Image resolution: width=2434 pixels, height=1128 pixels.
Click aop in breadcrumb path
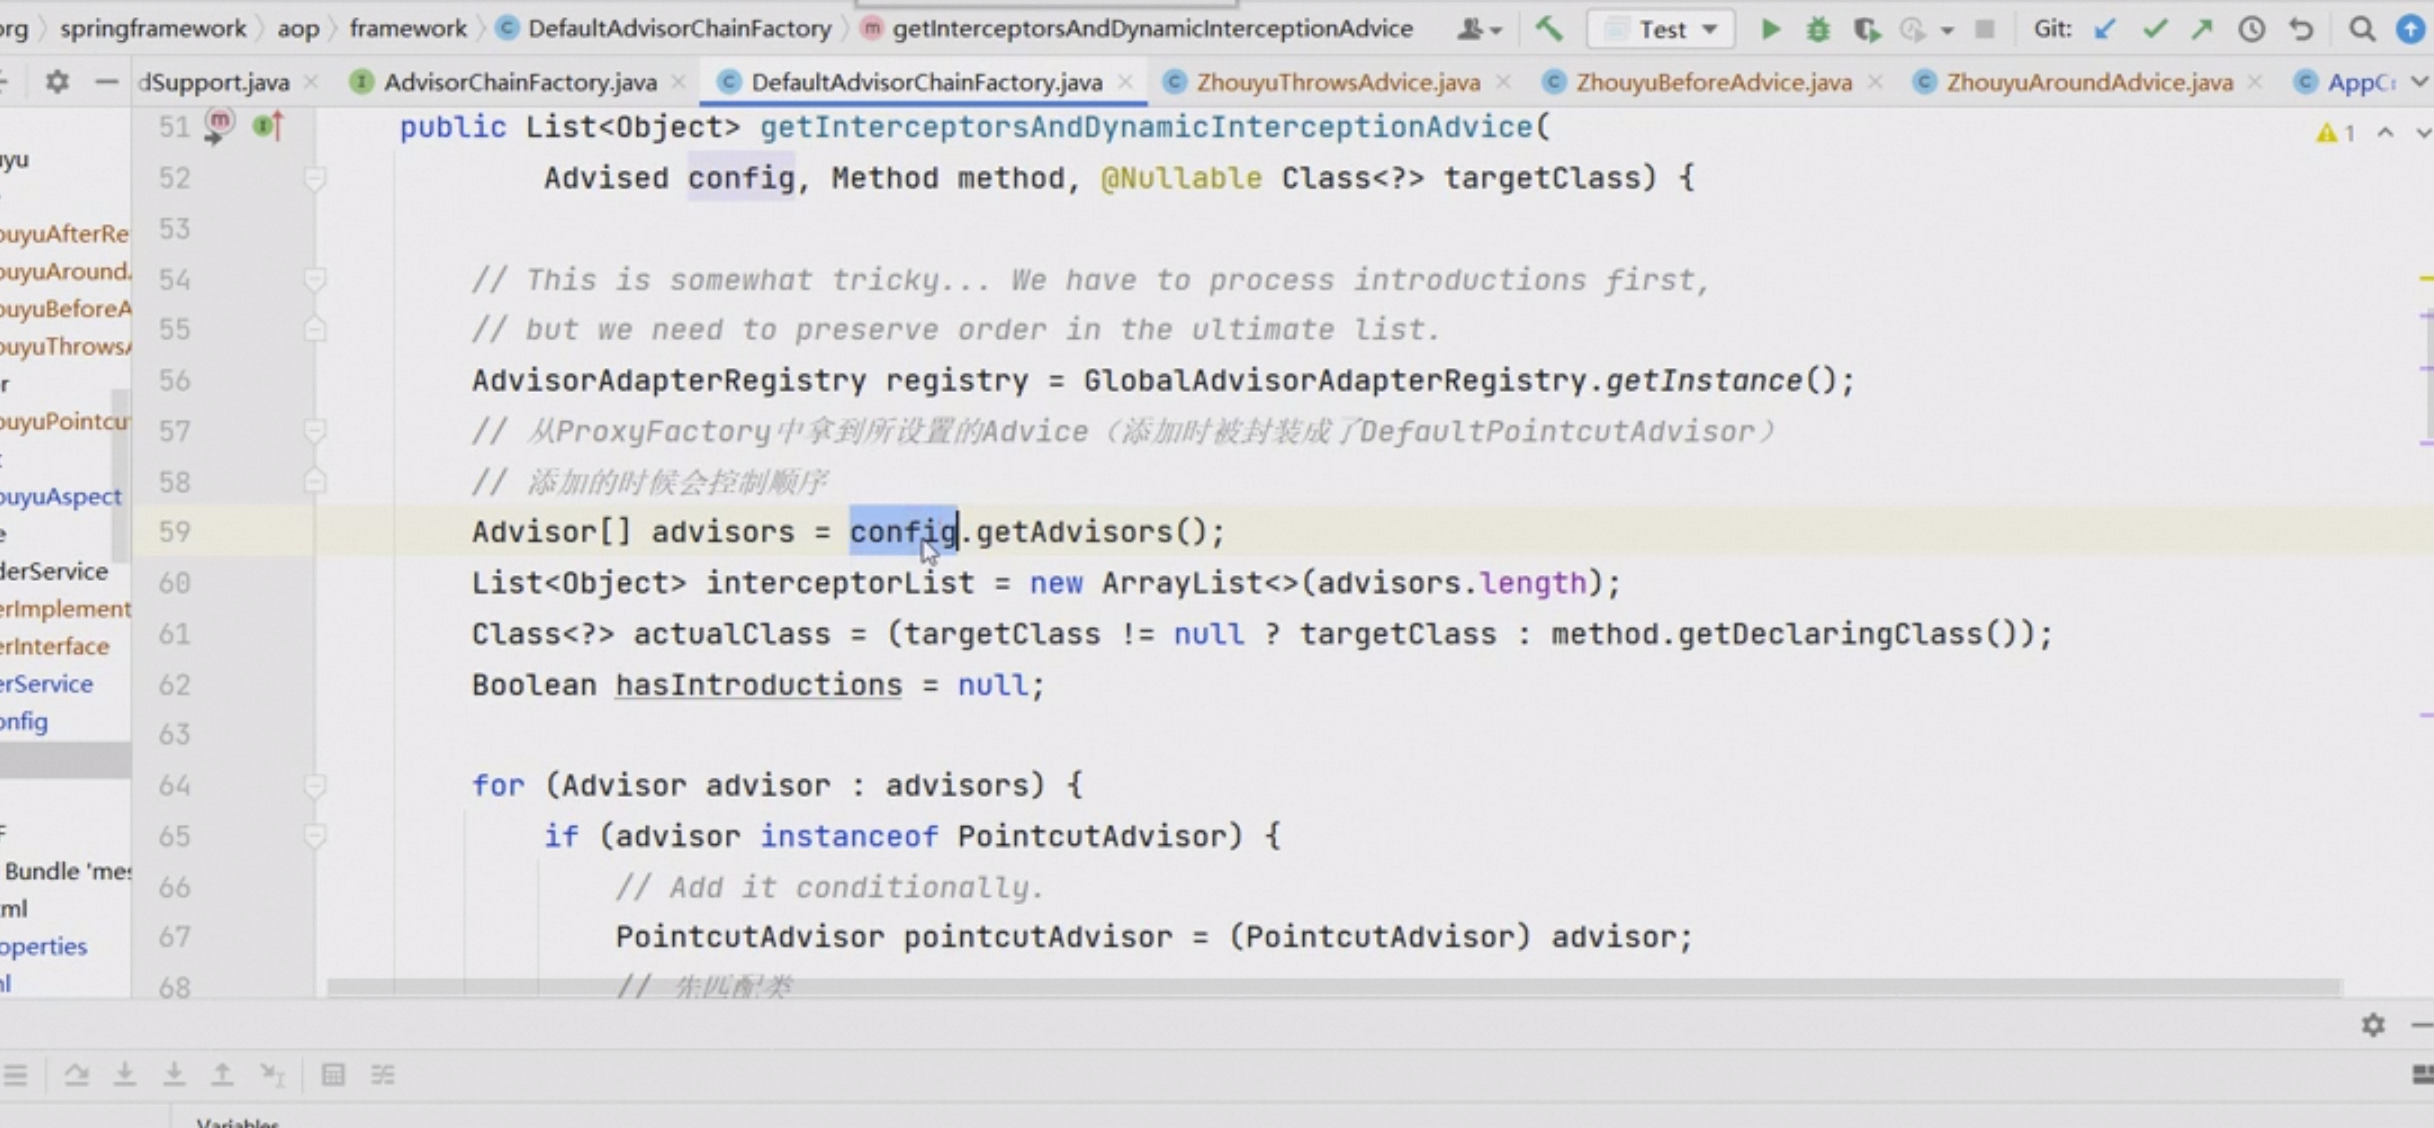pyautogui.click(x=298, y=28)
